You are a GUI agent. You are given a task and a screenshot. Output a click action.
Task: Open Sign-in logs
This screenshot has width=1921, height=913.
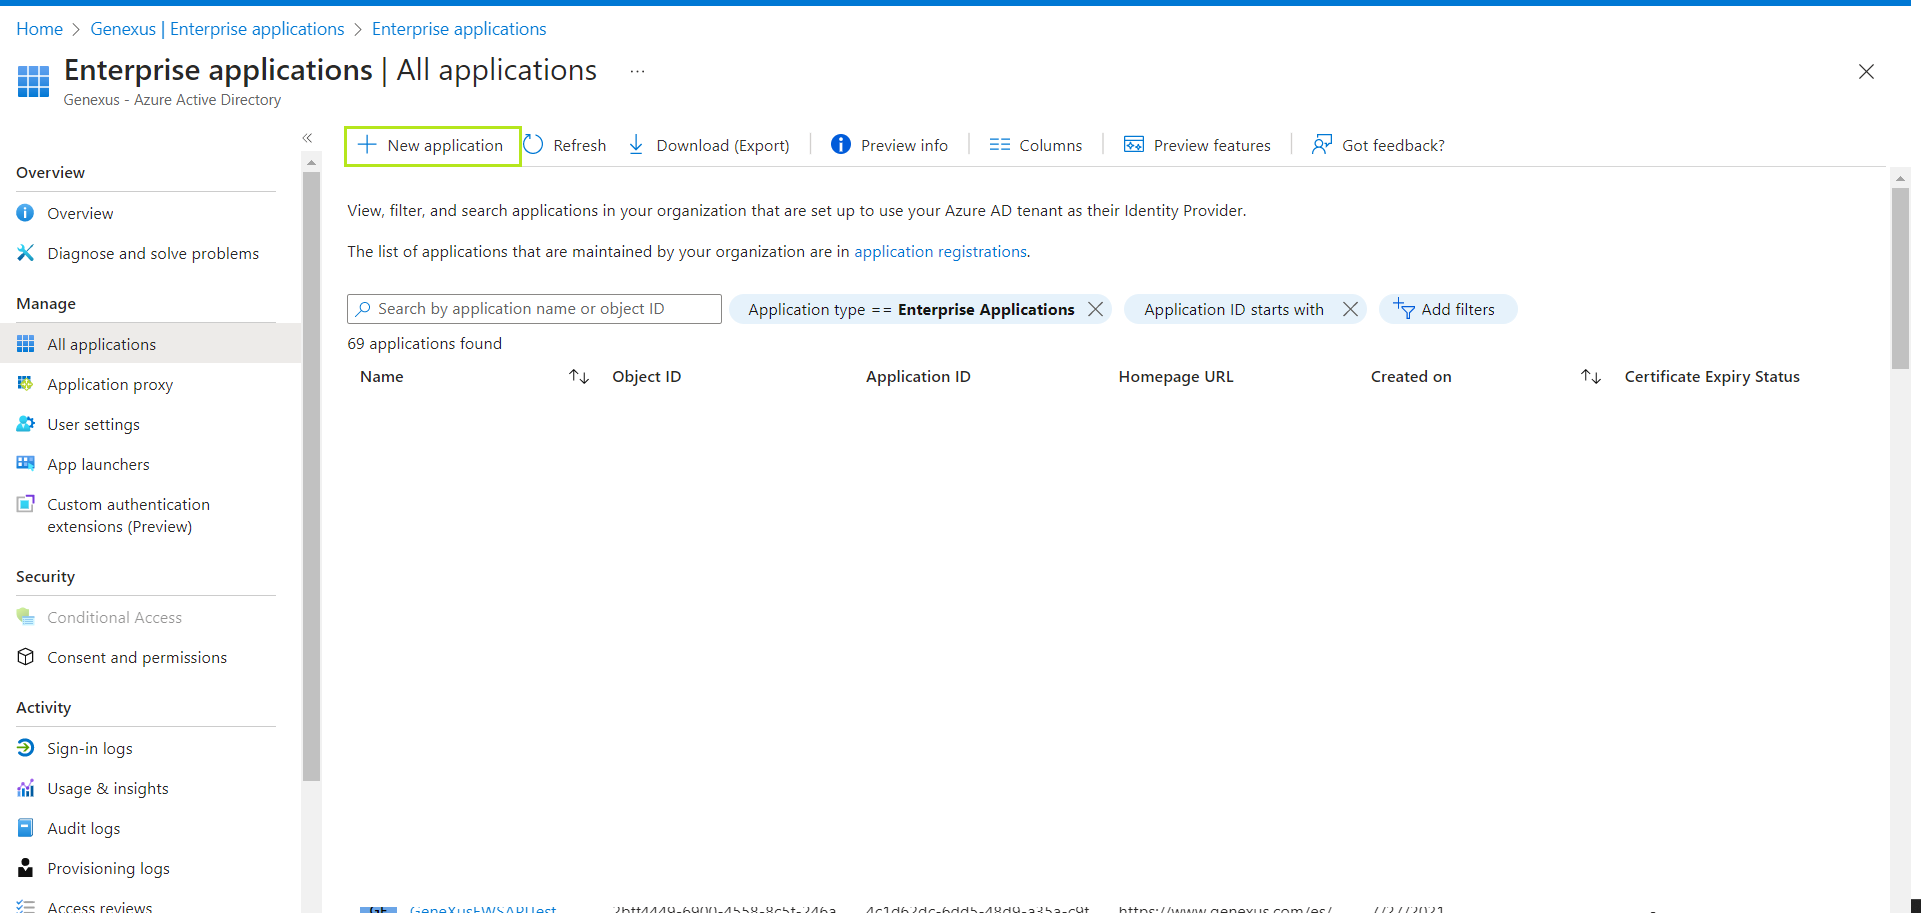click(89, 749)
